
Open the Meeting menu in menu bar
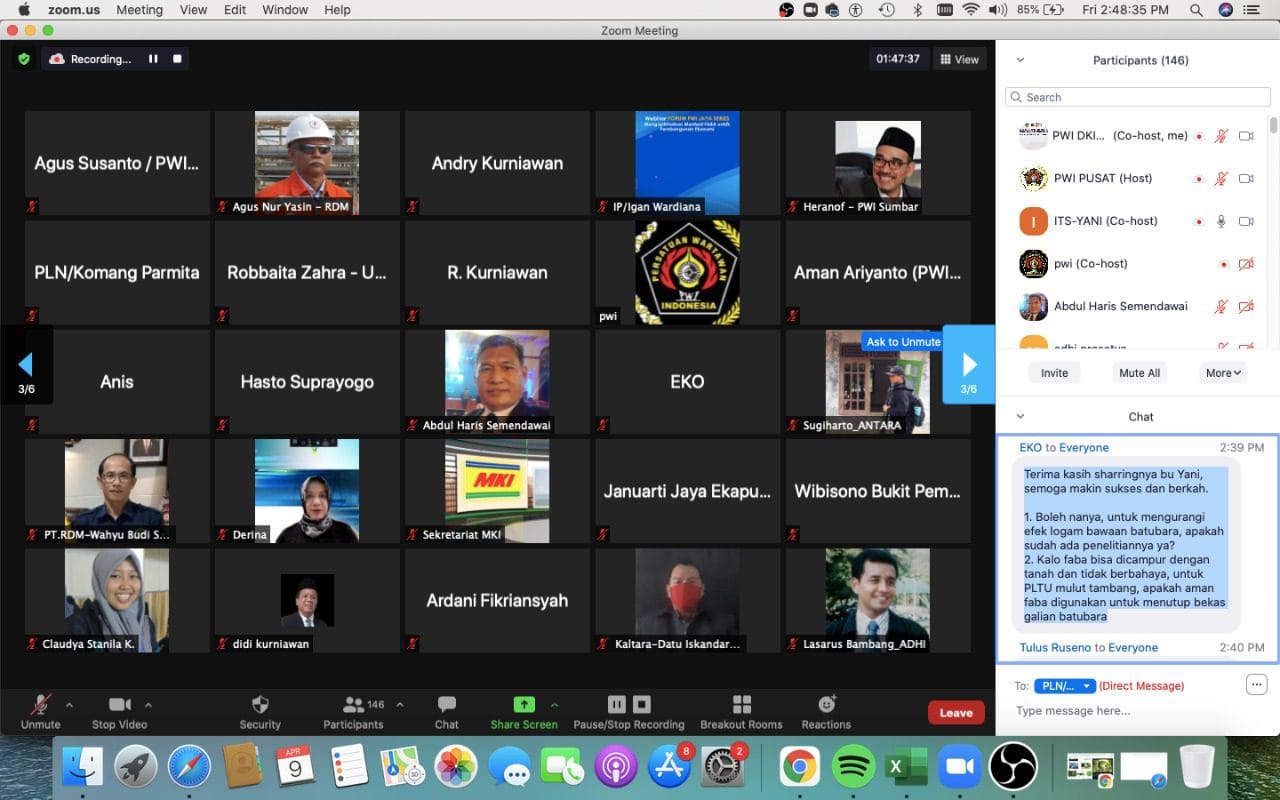pos(139,10)
